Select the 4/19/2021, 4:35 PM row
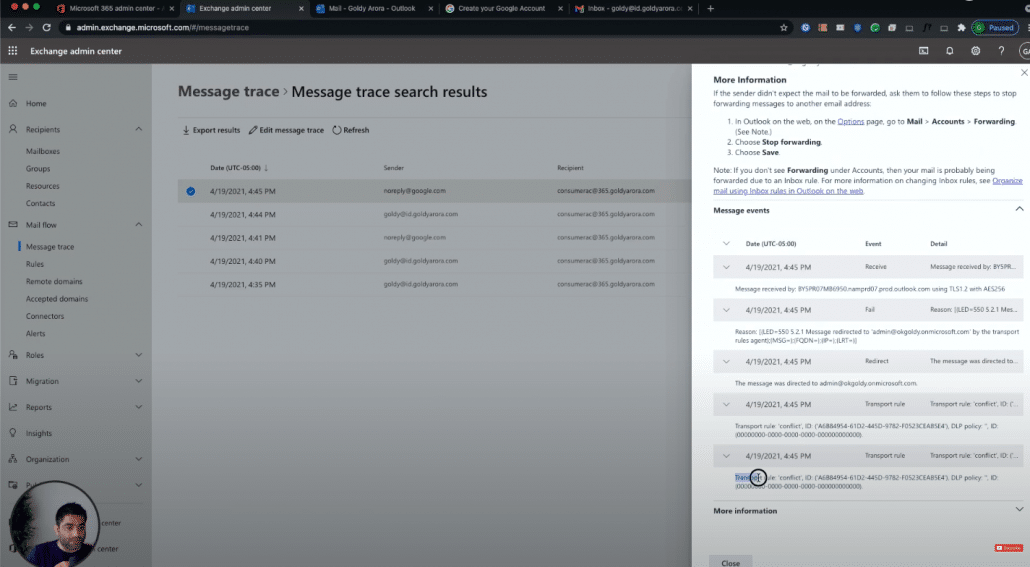 click(434, 284)
